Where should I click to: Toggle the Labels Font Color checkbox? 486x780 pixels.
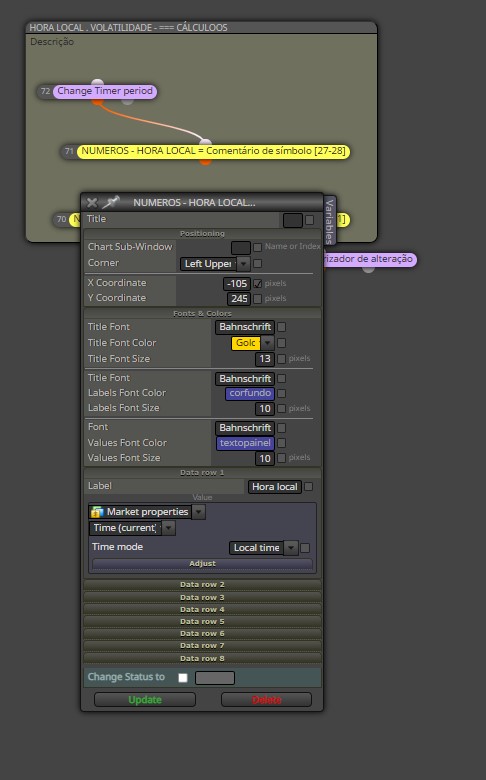282,393
